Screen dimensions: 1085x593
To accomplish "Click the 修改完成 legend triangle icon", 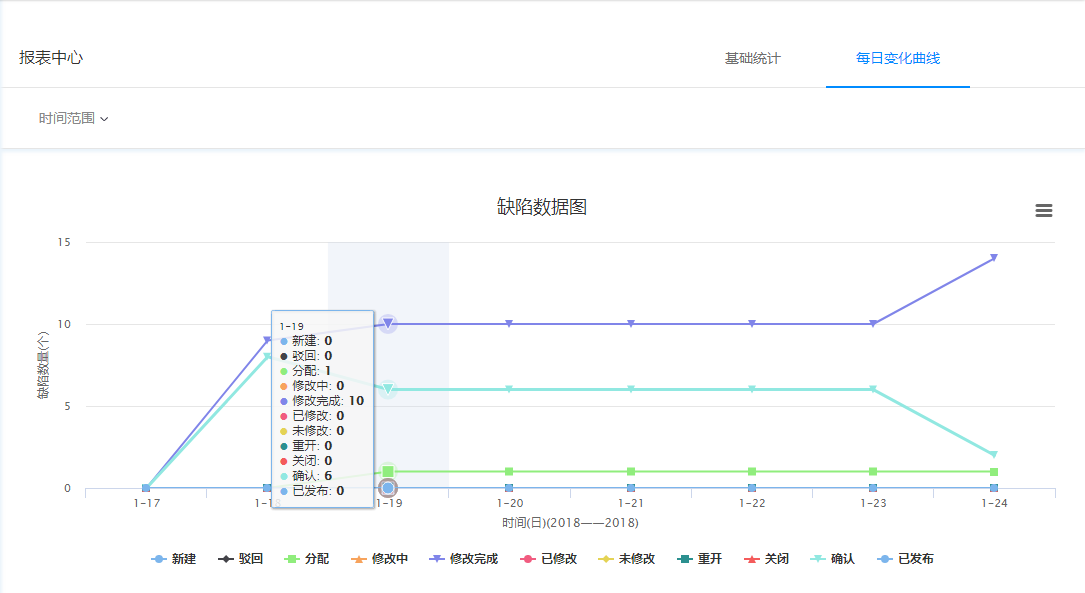I will coord(437,559).
